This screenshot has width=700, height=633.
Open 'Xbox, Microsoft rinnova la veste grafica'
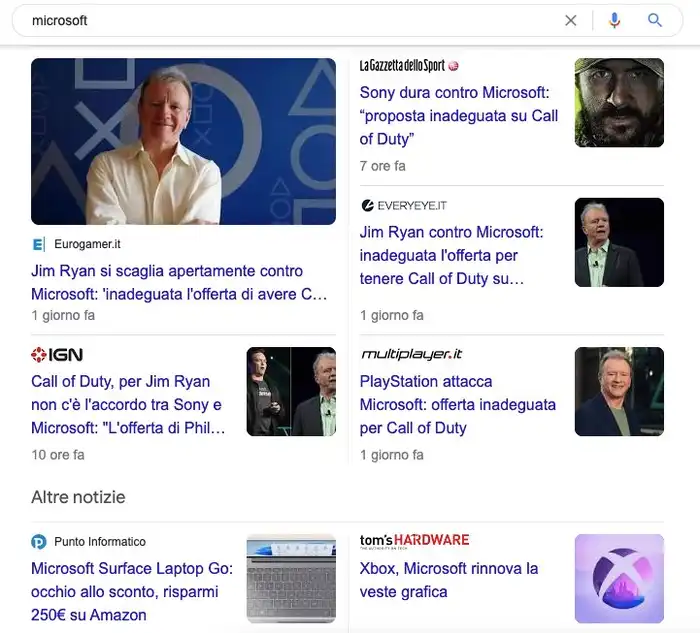click(449, 580)
